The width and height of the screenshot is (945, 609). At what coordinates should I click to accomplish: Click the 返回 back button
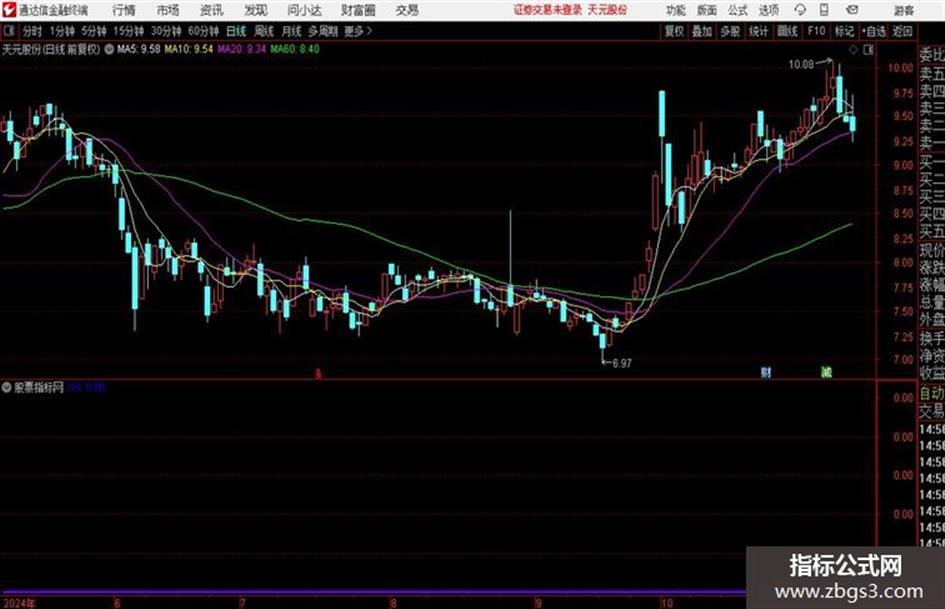[x=902, y=31]
